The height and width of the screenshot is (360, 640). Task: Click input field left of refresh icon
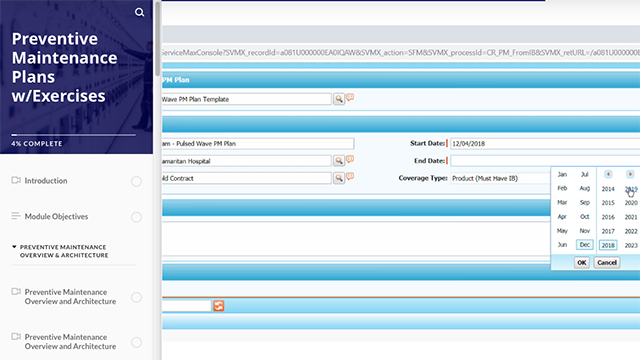tap(187, 306)
